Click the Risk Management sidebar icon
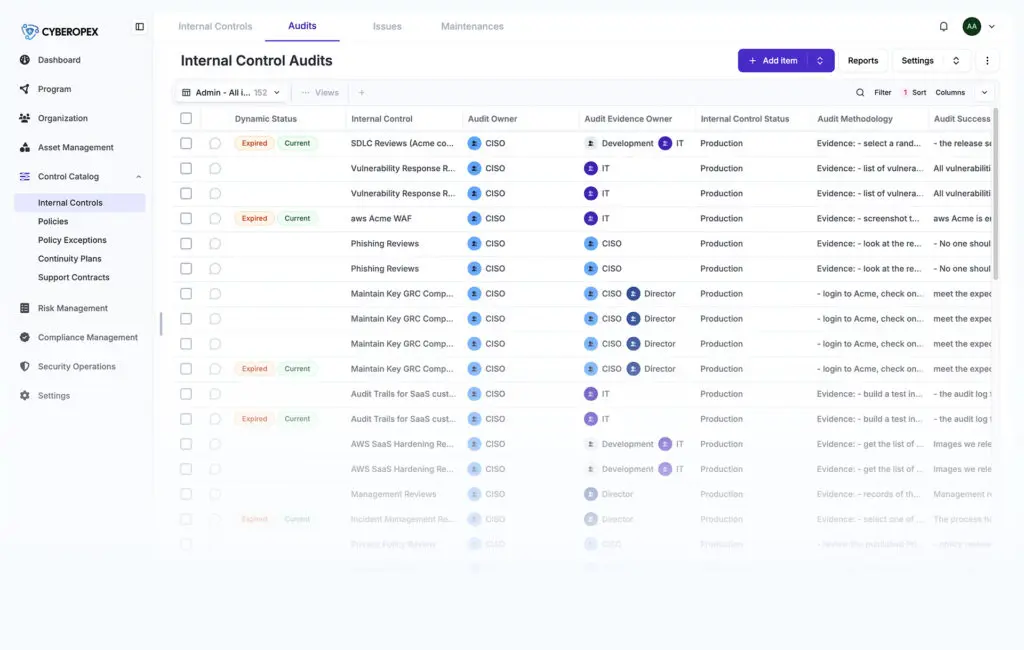This screenshot has height=650, width=1024. pyautogui.click(x=25, y=308)
